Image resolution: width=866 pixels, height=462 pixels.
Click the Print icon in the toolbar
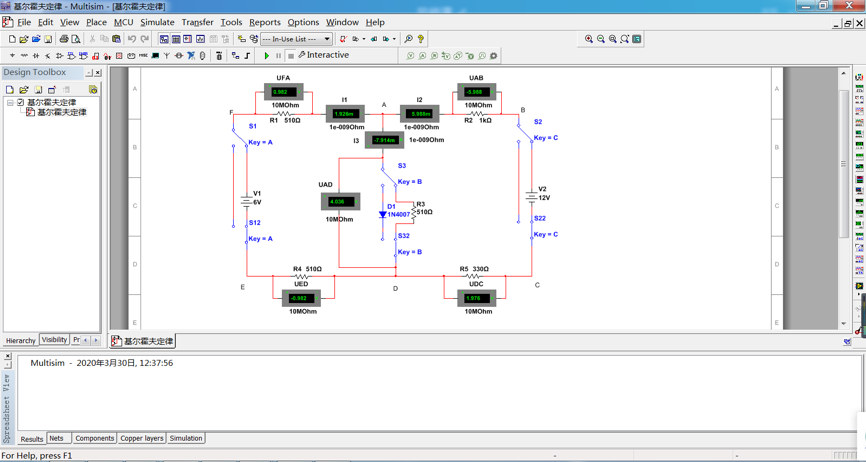pyautogui.click(x=64, y=39)
